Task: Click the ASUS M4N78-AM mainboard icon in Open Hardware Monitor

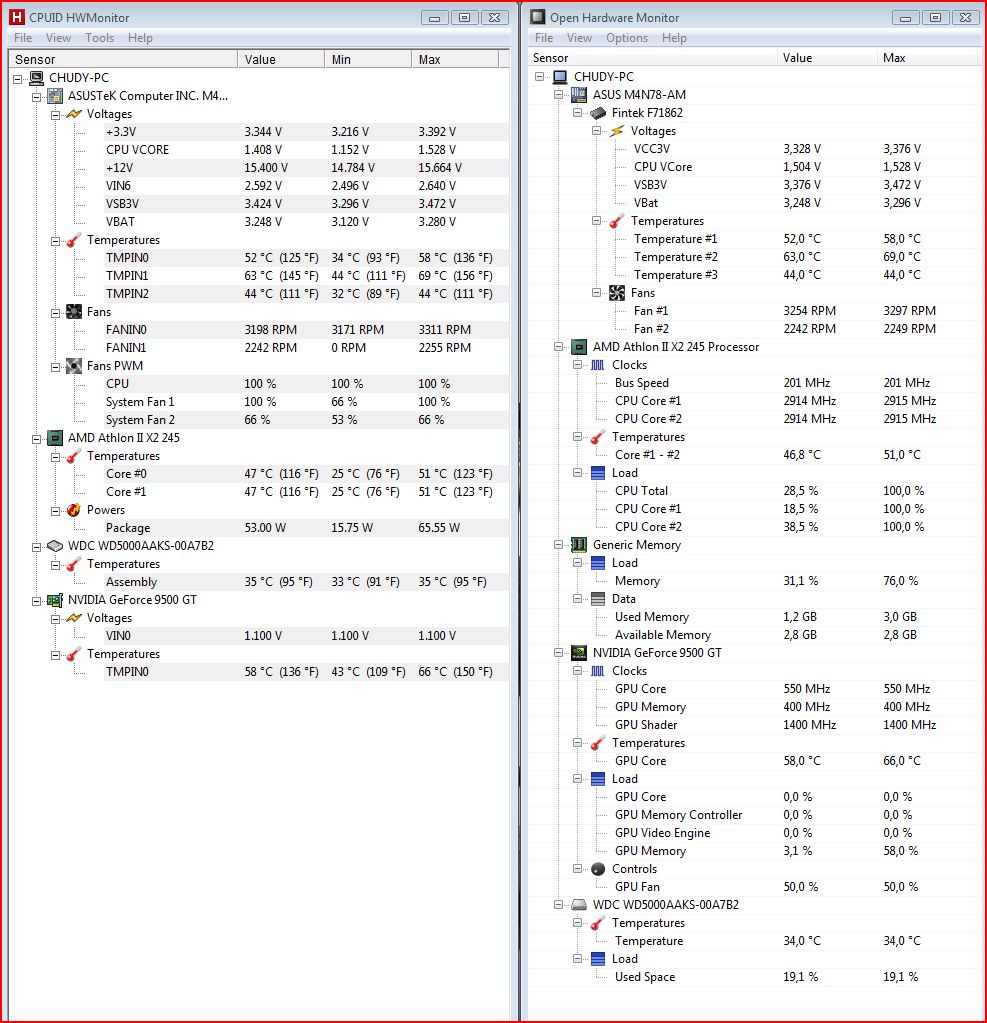Action: click(x=579, y=95)
